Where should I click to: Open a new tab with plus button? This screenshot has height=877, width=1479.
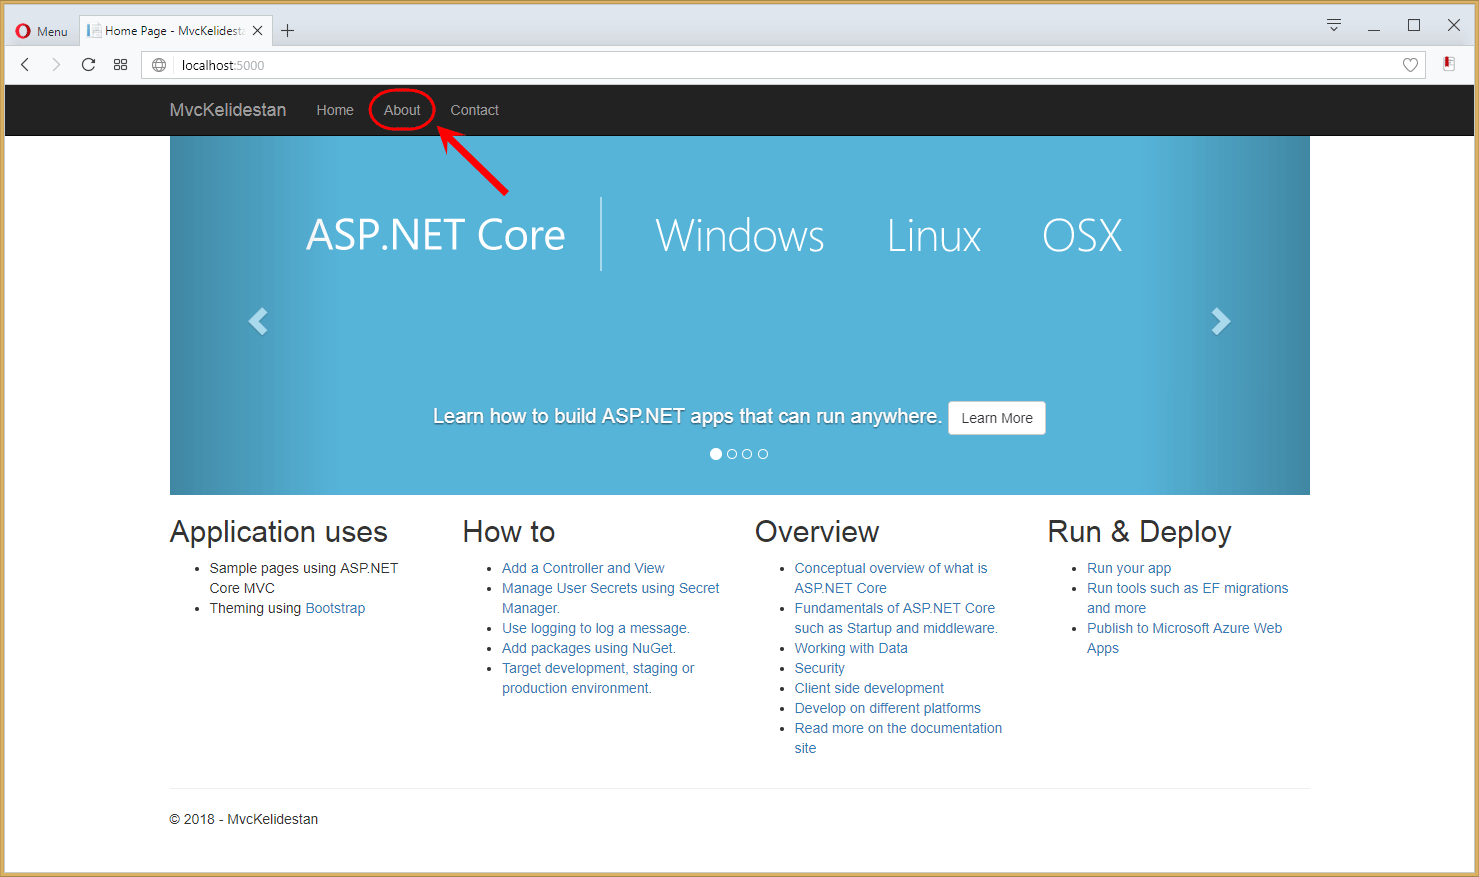point(287,31)
